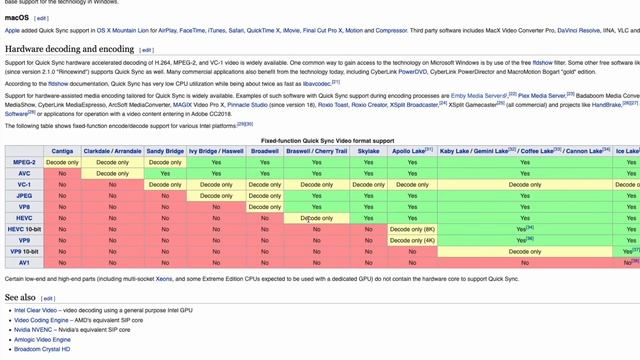This screenshot has width=640, height=360.
Task: Follow the Haswell column header link
Action: [x=233, y=151]
